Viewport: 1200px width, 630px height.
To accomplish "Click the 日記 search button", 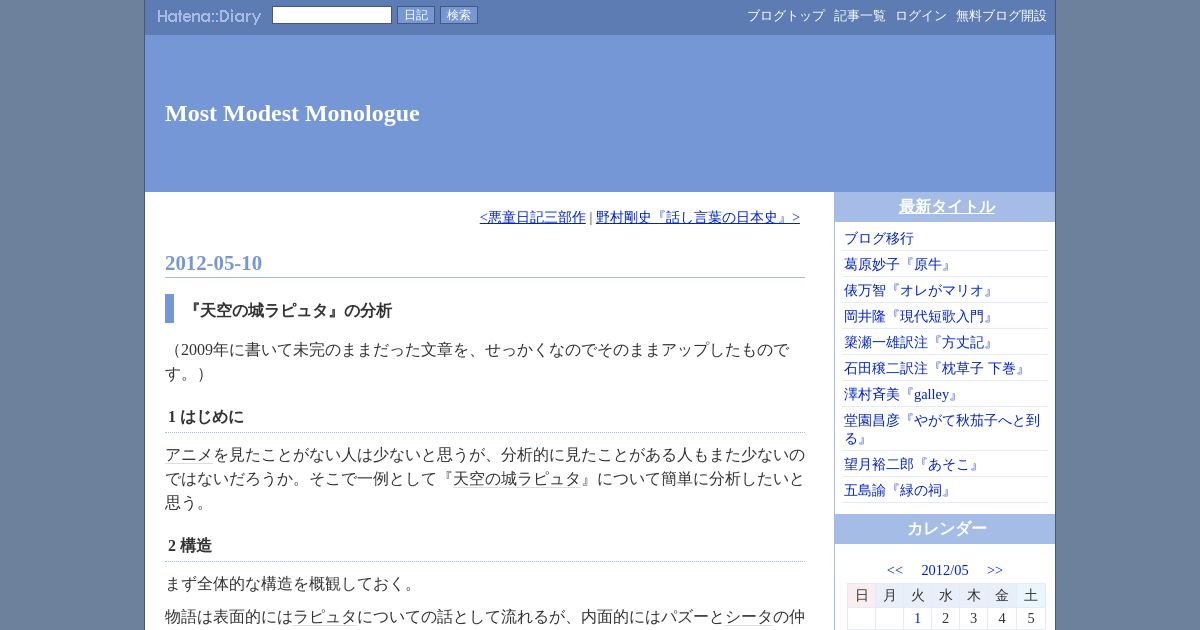I will tap(416, 15).
